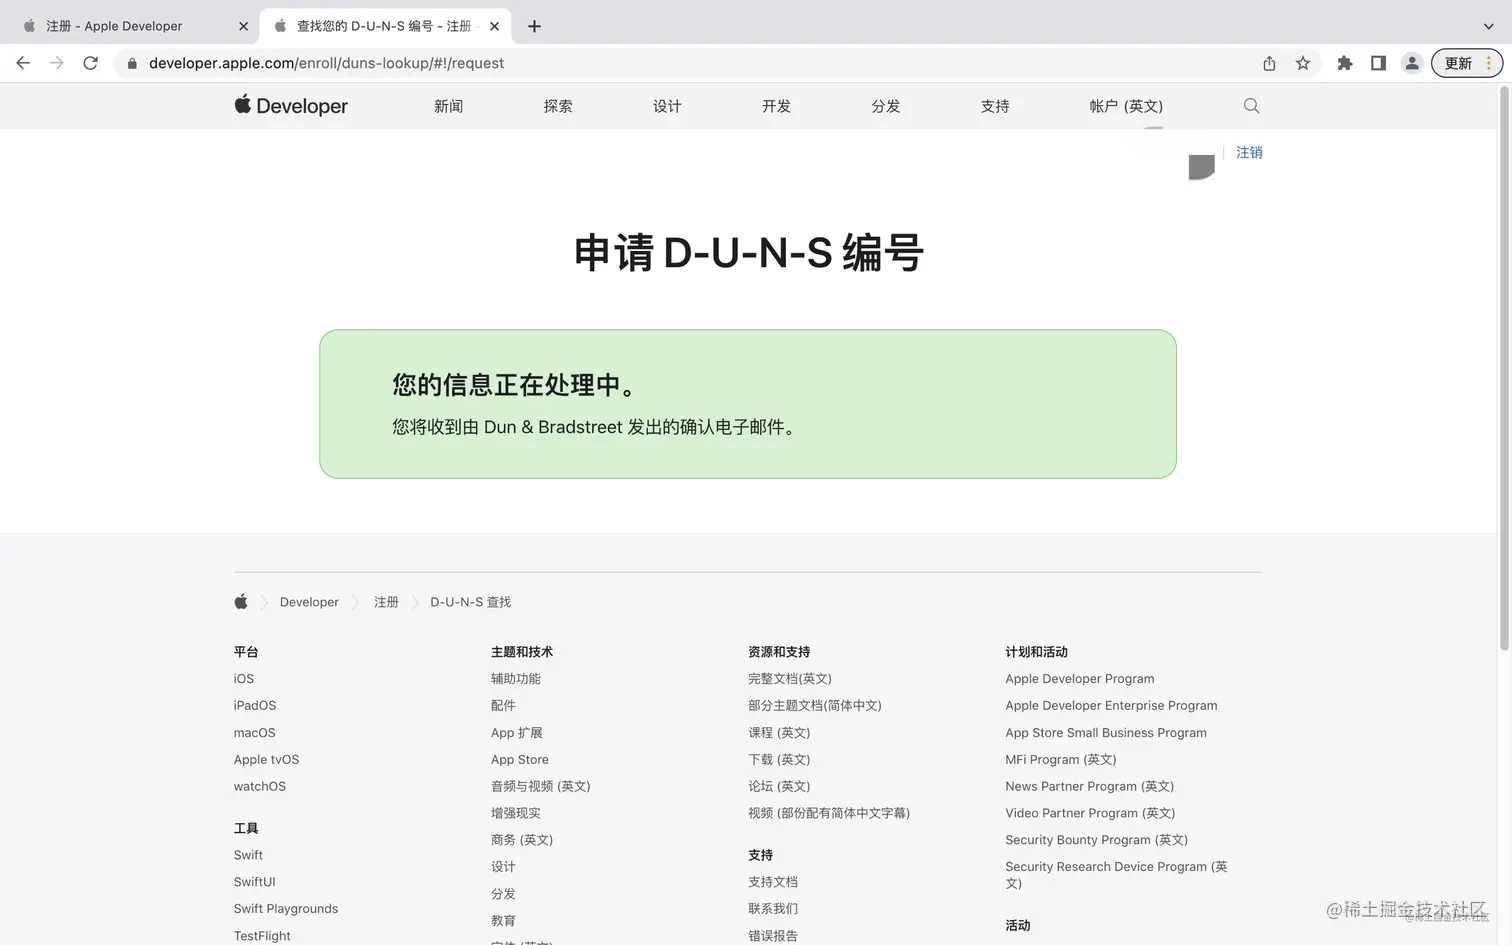Open the MFi Program (英文) link

(x=1061, y=760)
